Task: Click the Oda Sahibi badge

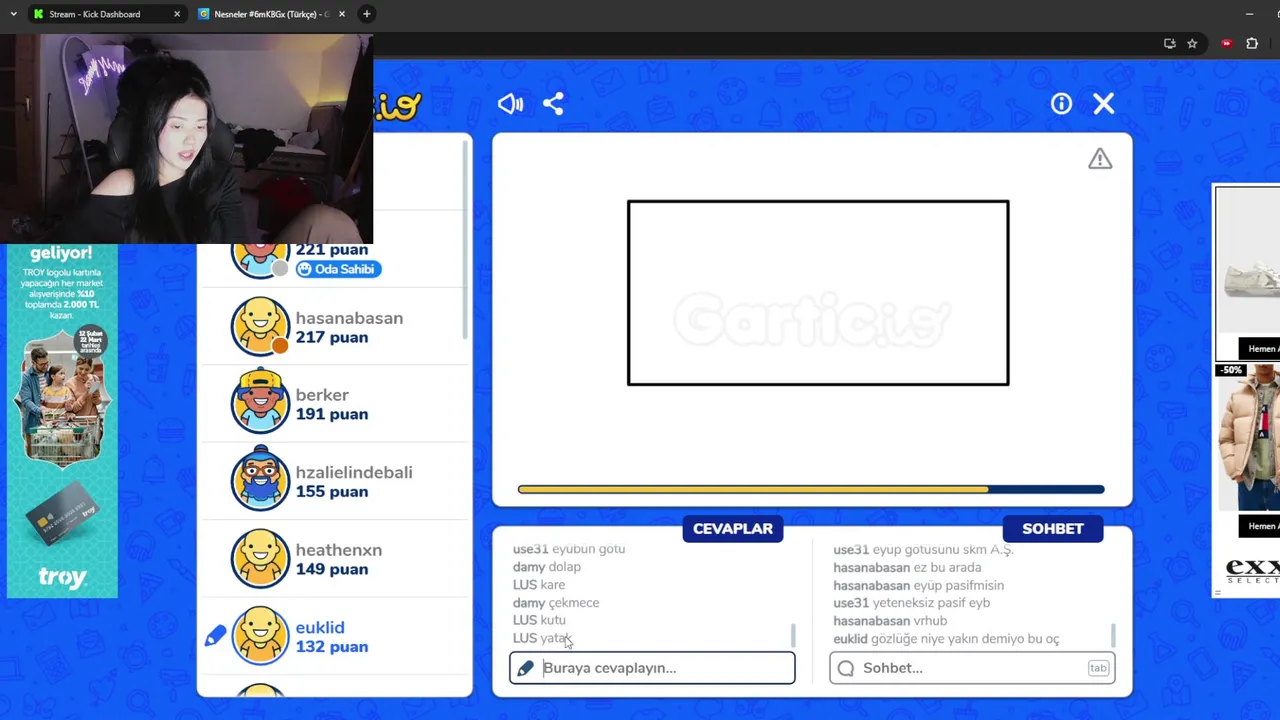Action: point(338,269)
